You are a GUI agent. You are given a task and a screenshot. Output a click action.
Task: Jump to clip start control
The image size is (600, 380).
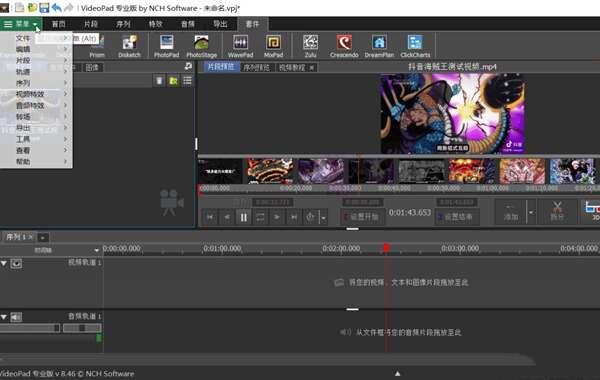tap(210, 217)
